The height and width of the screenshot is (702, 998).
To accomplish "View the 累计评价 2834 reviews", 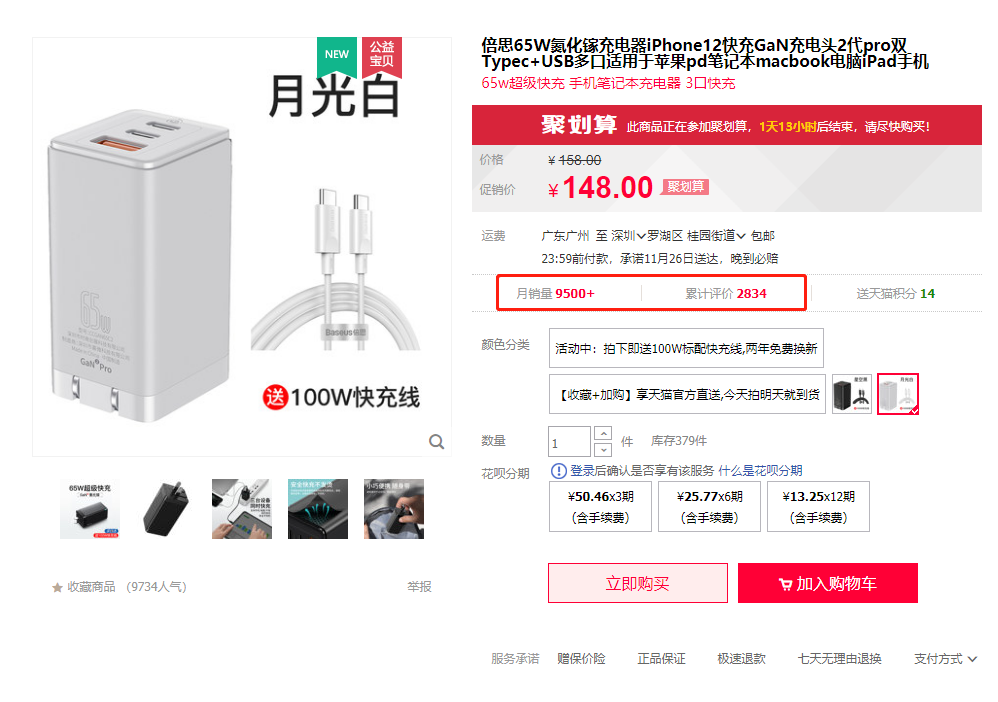I will [726, 293].
